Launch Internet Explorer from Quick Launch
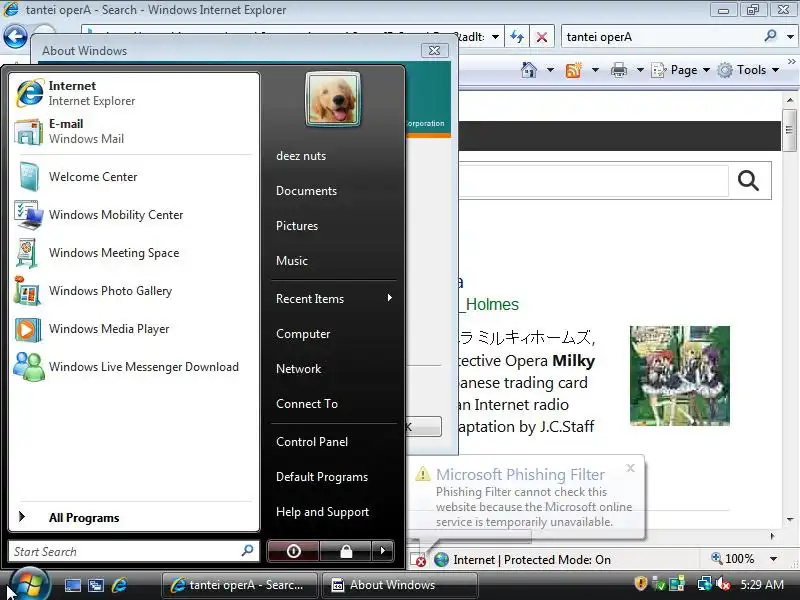Viewport: 800px width, 600px height. pos(119,585)
